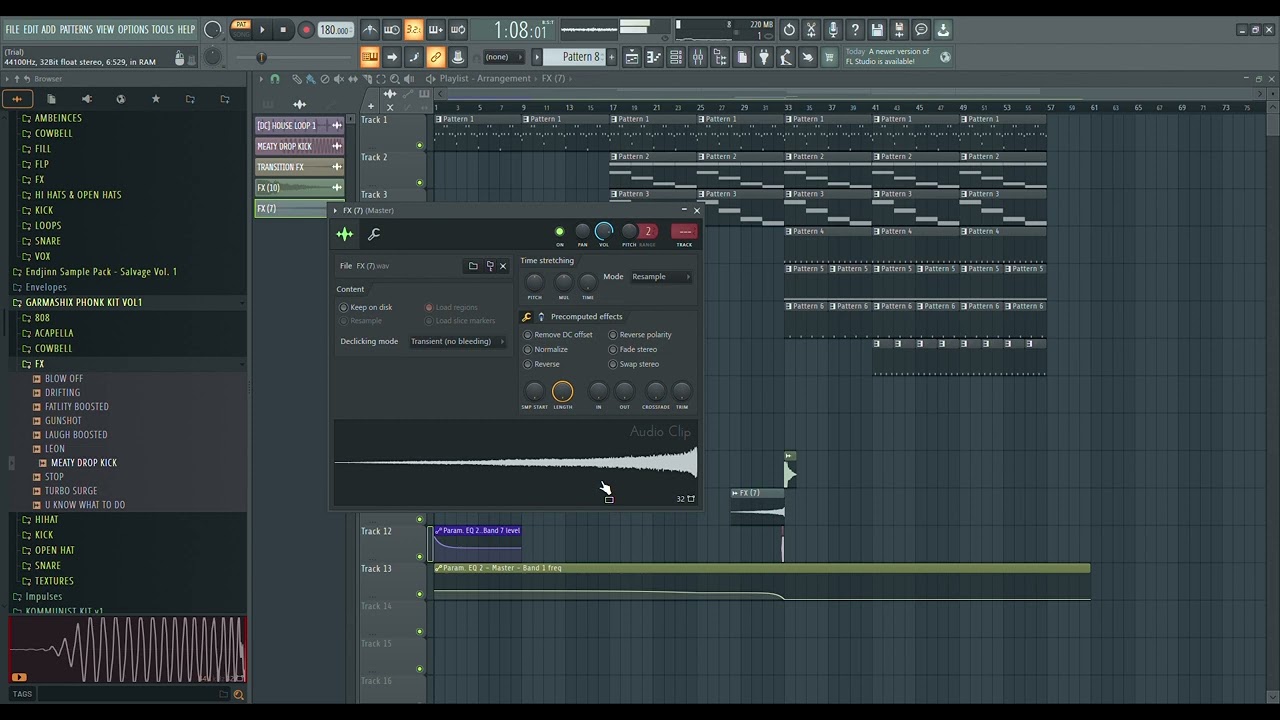Select TRANSITION FX in playlist picker
This screenshot has height=720, width=1280.
tap(300, 167)
